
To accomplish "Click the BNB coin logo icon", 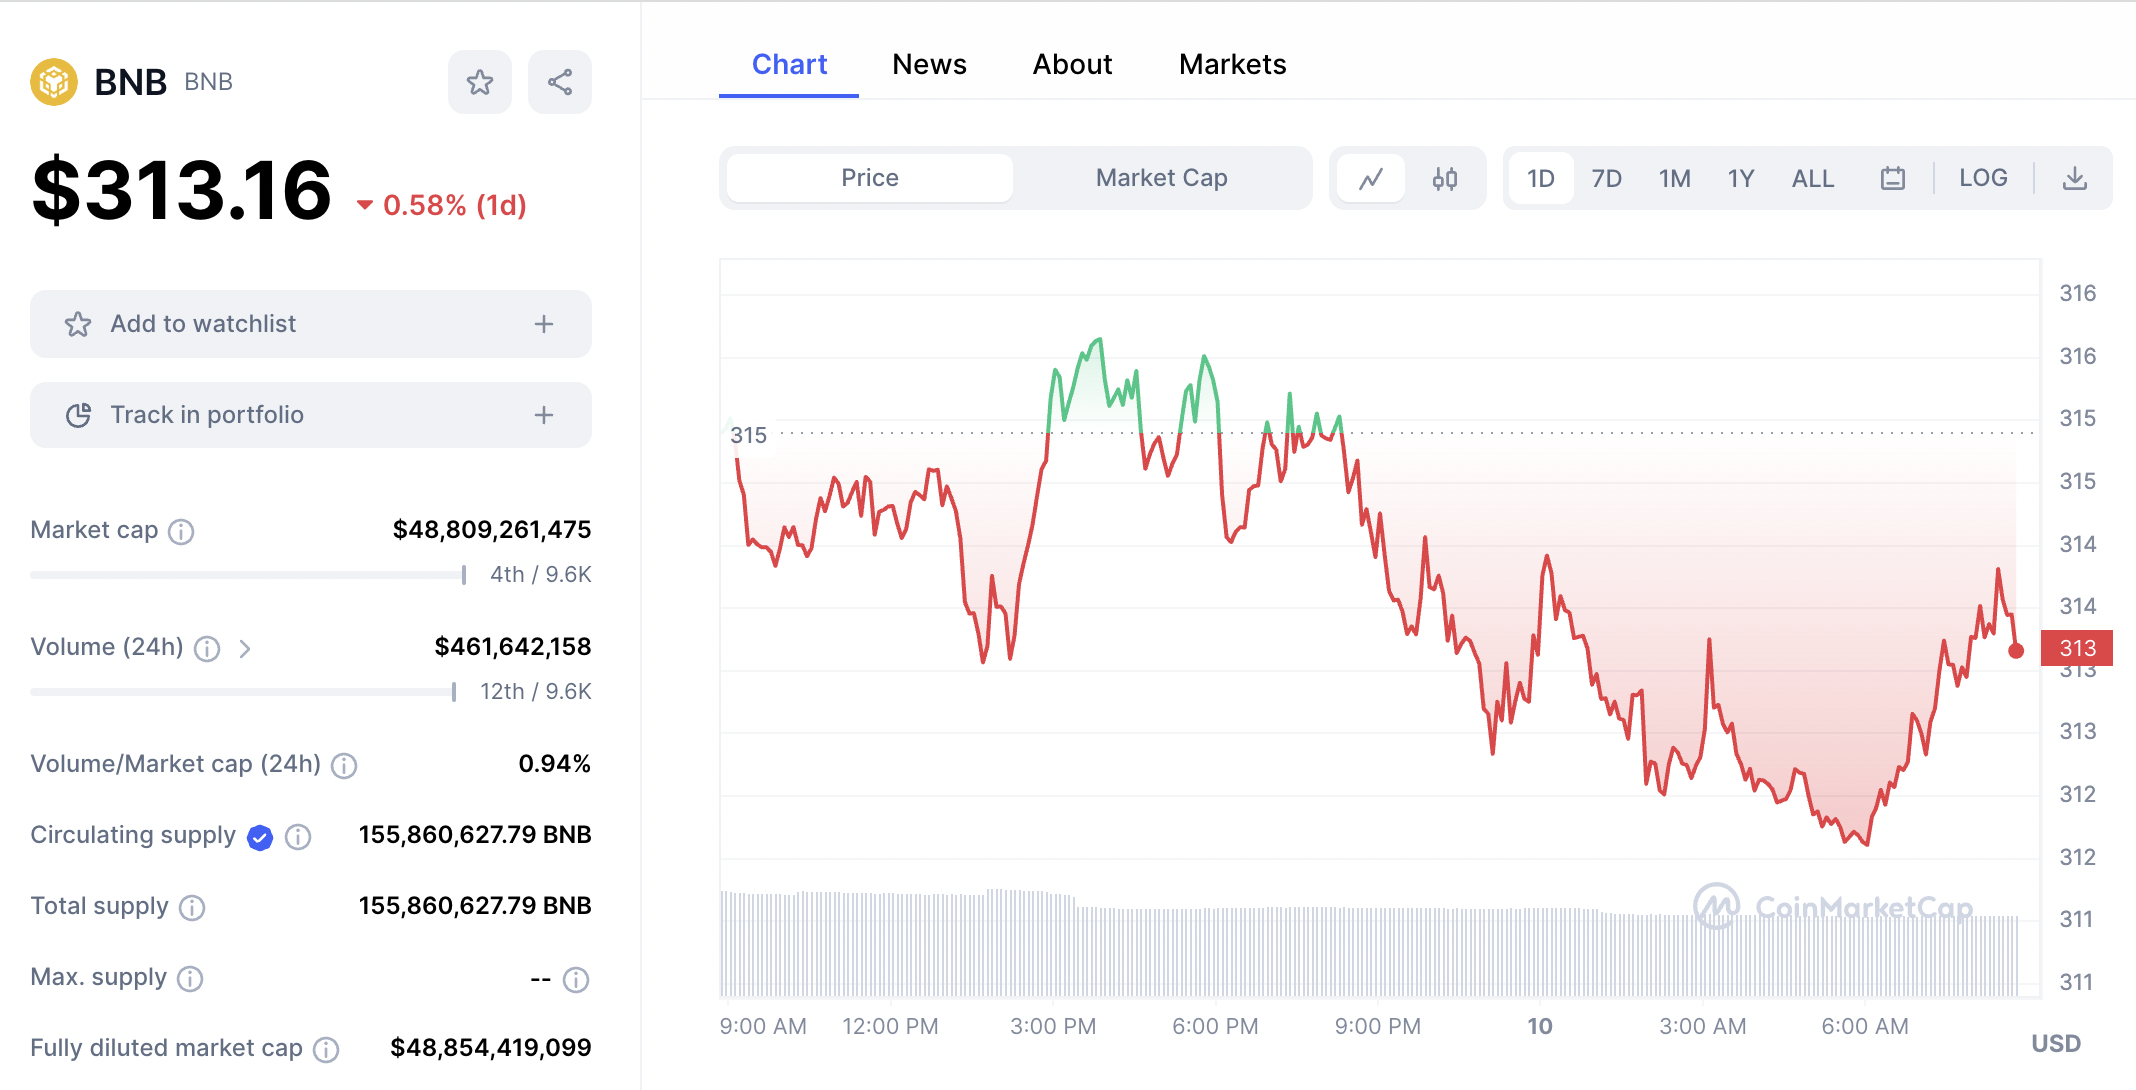I will (x=54, y=82).
